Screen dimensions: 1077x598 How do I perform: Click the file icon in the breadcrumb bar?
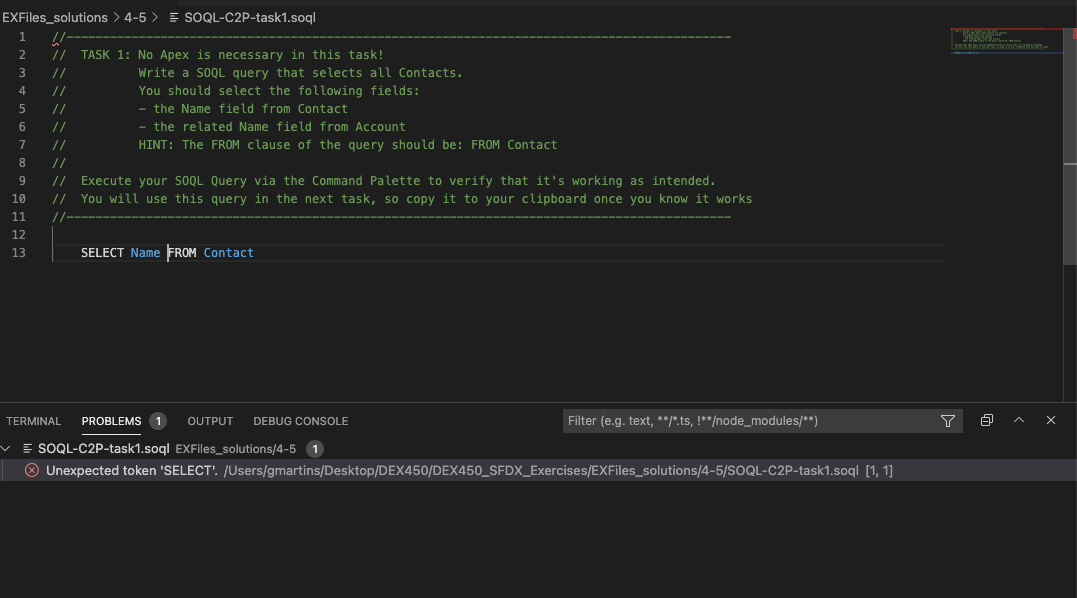pos(175,18)
